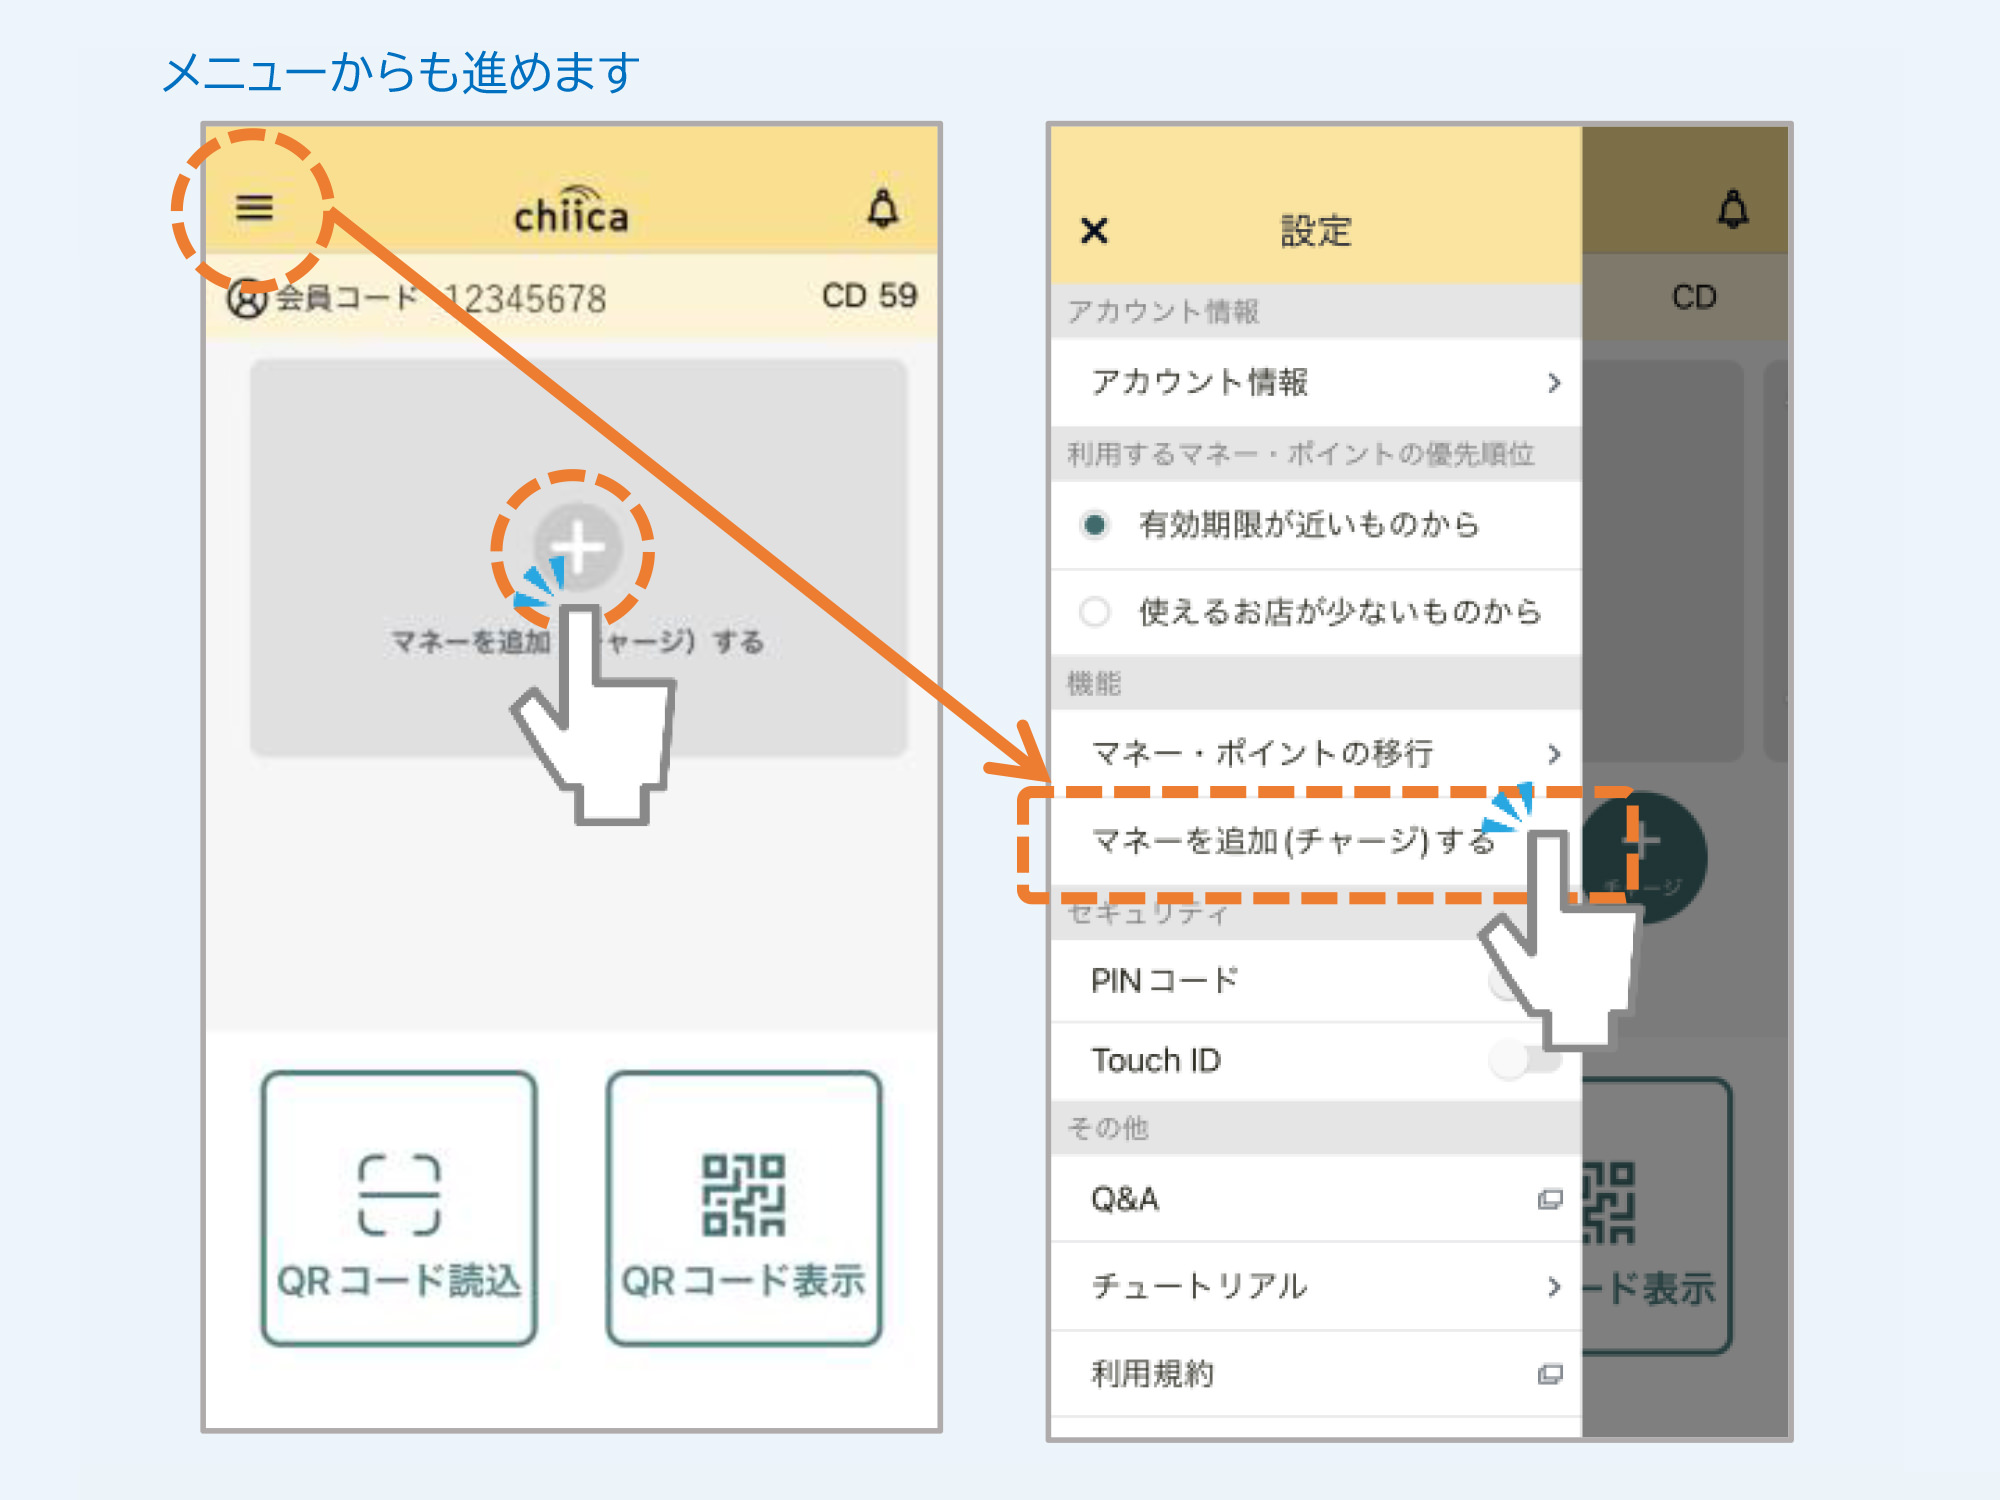2000x1500 pixels.
Task: Tap the member profile icon
Action: (x=246, y=298)
